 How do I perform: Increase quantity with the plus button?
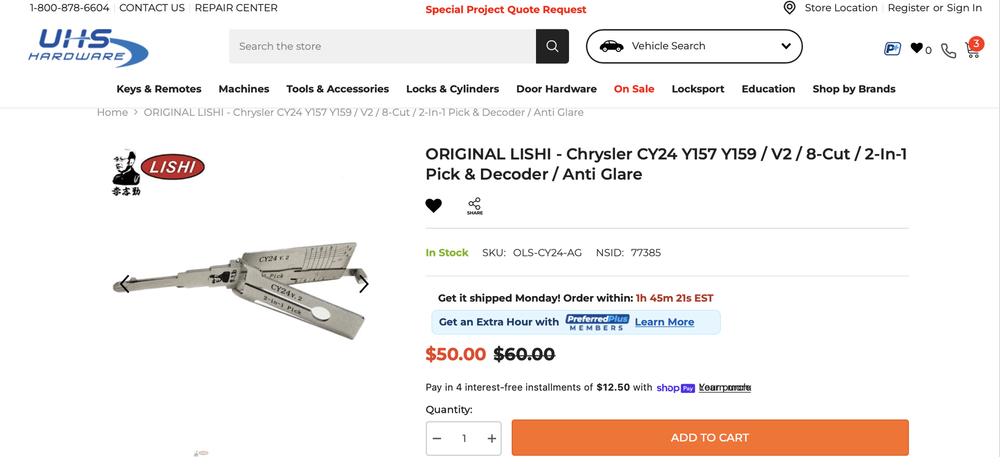(491, 438)
